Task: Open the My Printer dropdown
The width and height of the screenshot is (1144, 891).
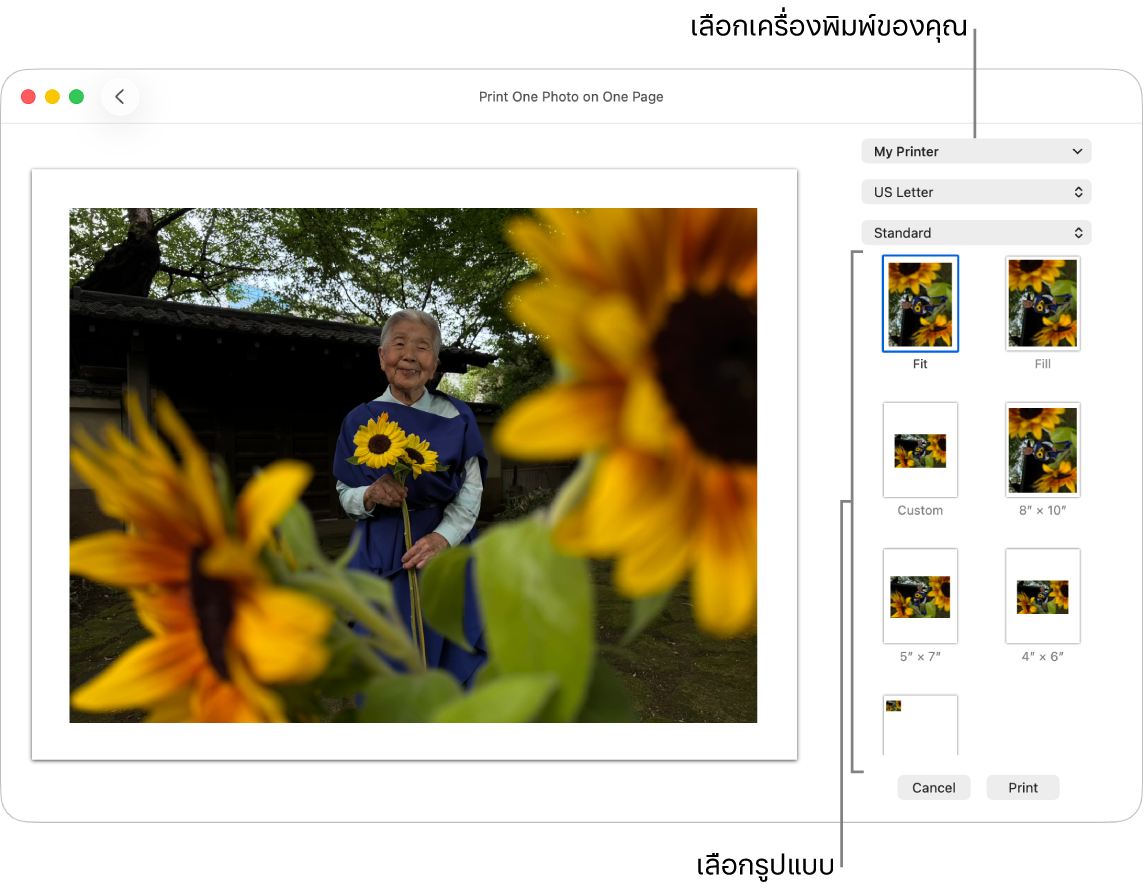Action: [x=976, y=152]
